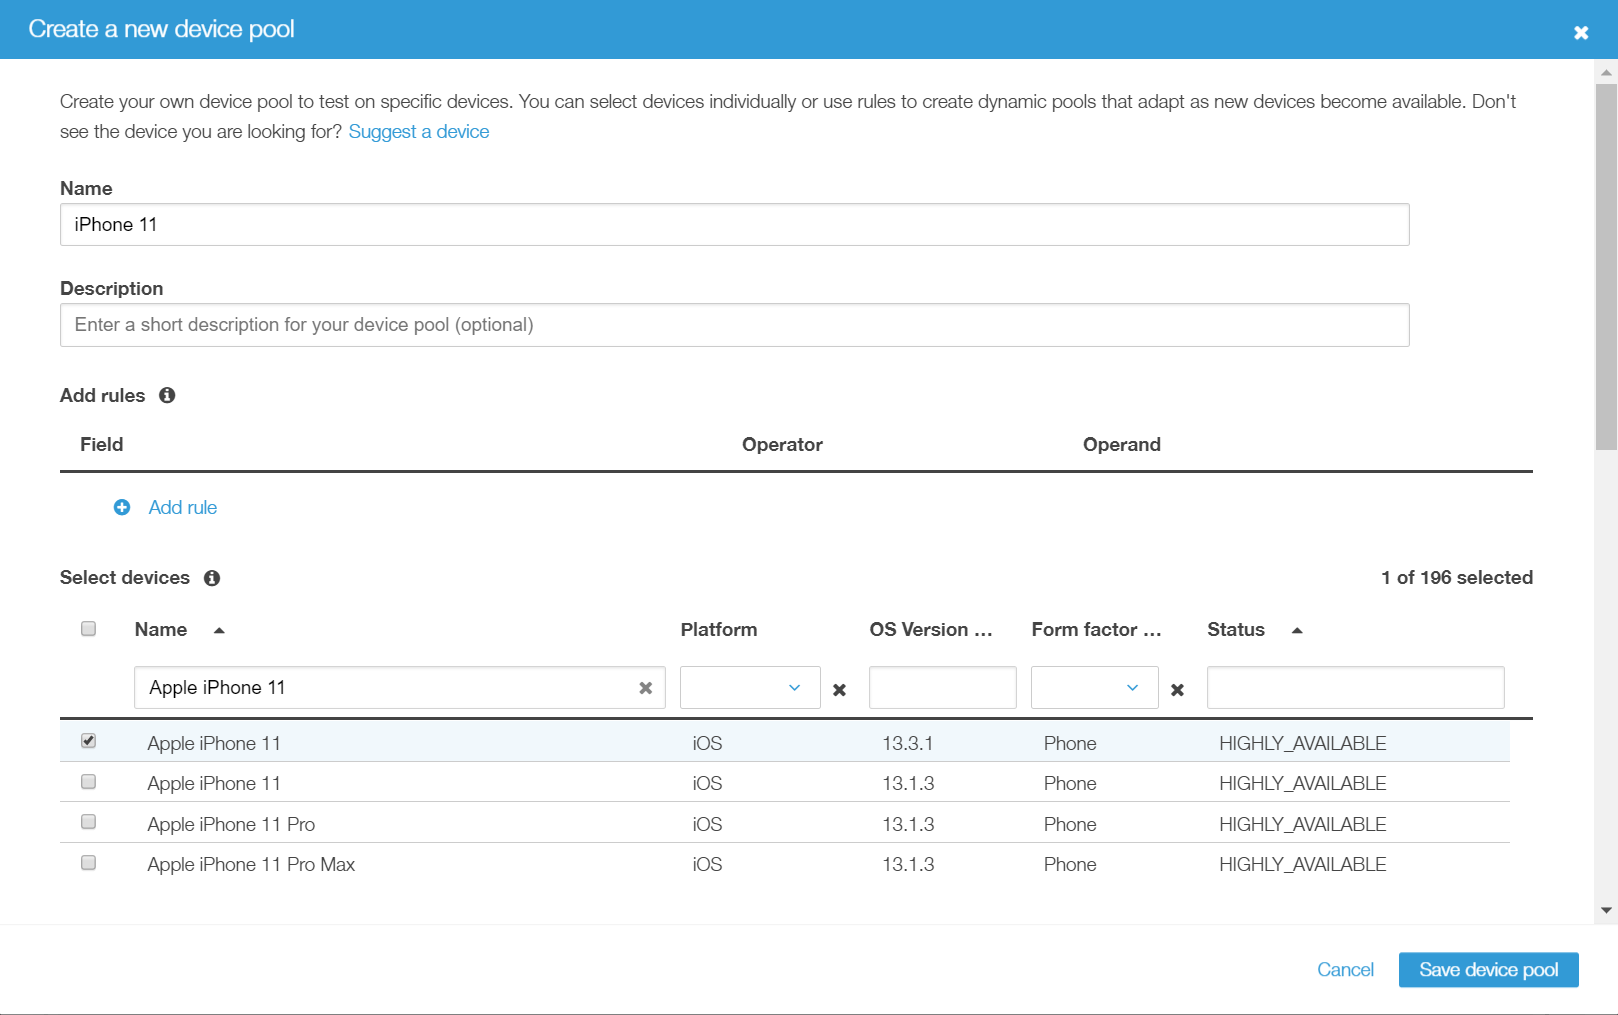The height and width of the screenshot is (1015, 1618).
Task: Click the Platform column header
Action: (718, 630)
